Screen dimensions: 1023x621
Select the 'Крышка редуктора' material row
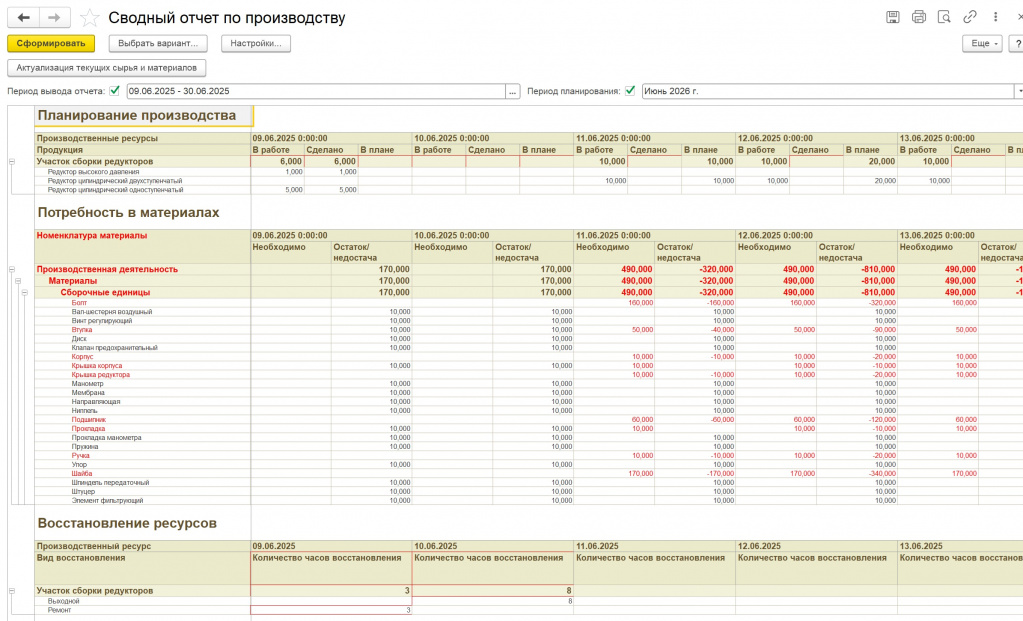pos(143,375)
